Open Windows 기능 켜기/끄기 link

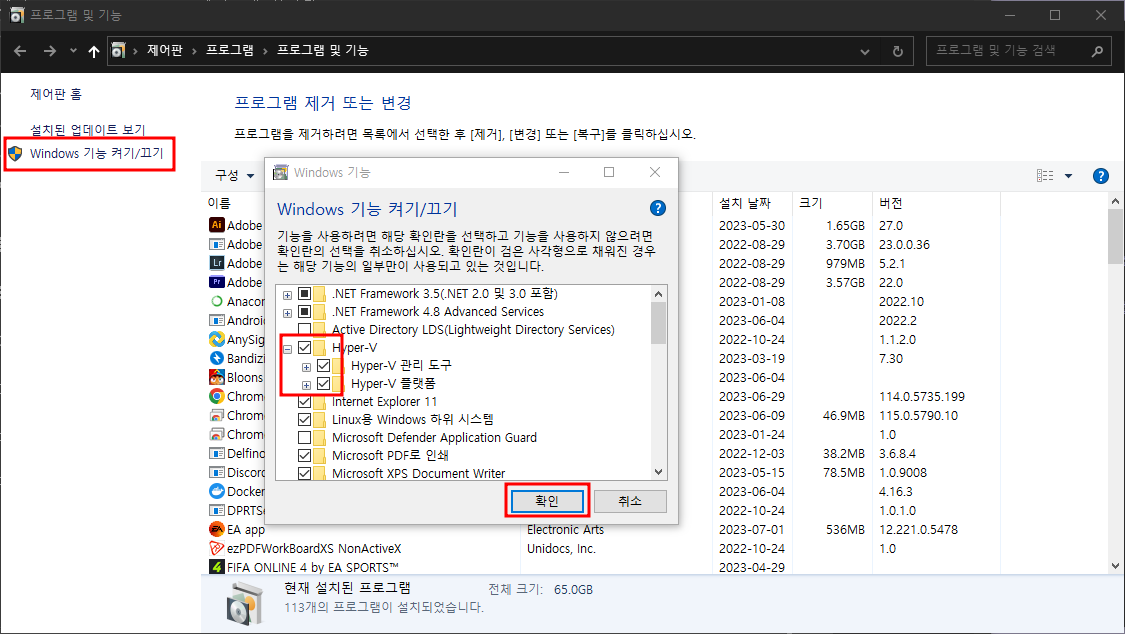point(97,153)
